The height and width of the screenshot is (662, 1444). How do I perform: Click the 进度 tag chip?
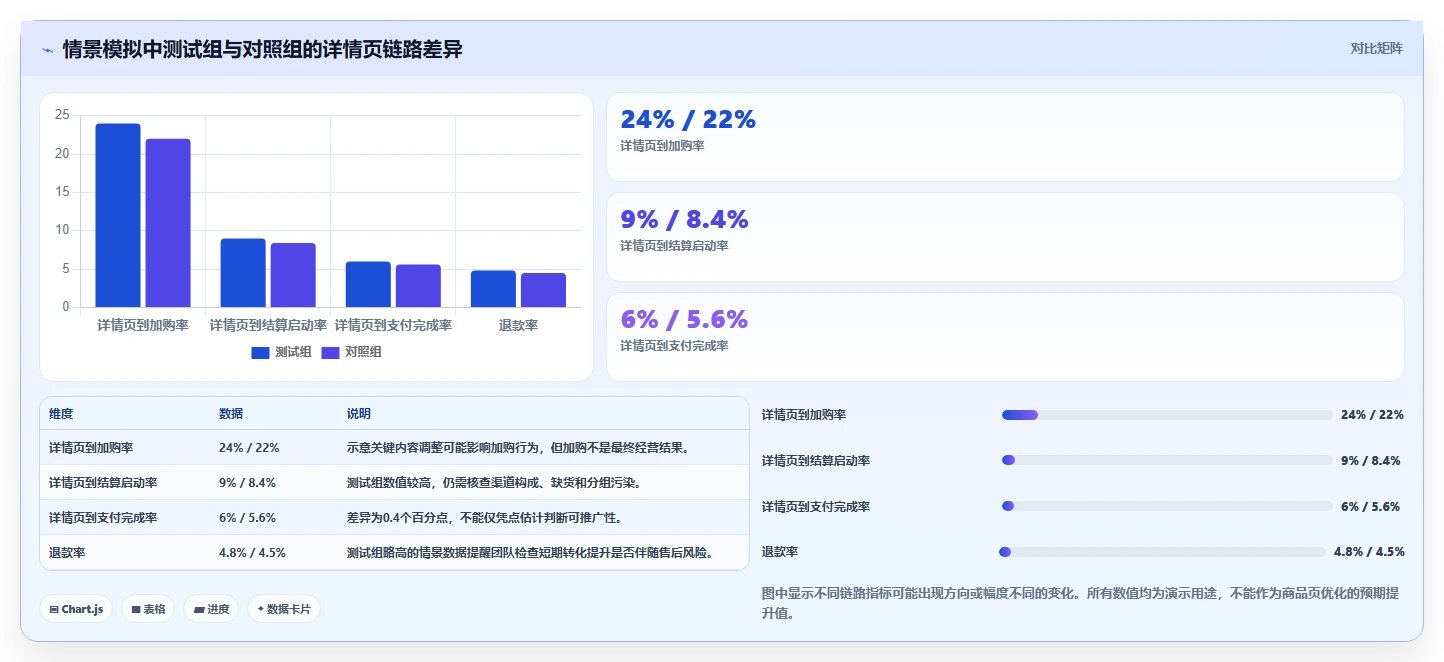pyautogui.click(x=211, y=609)
